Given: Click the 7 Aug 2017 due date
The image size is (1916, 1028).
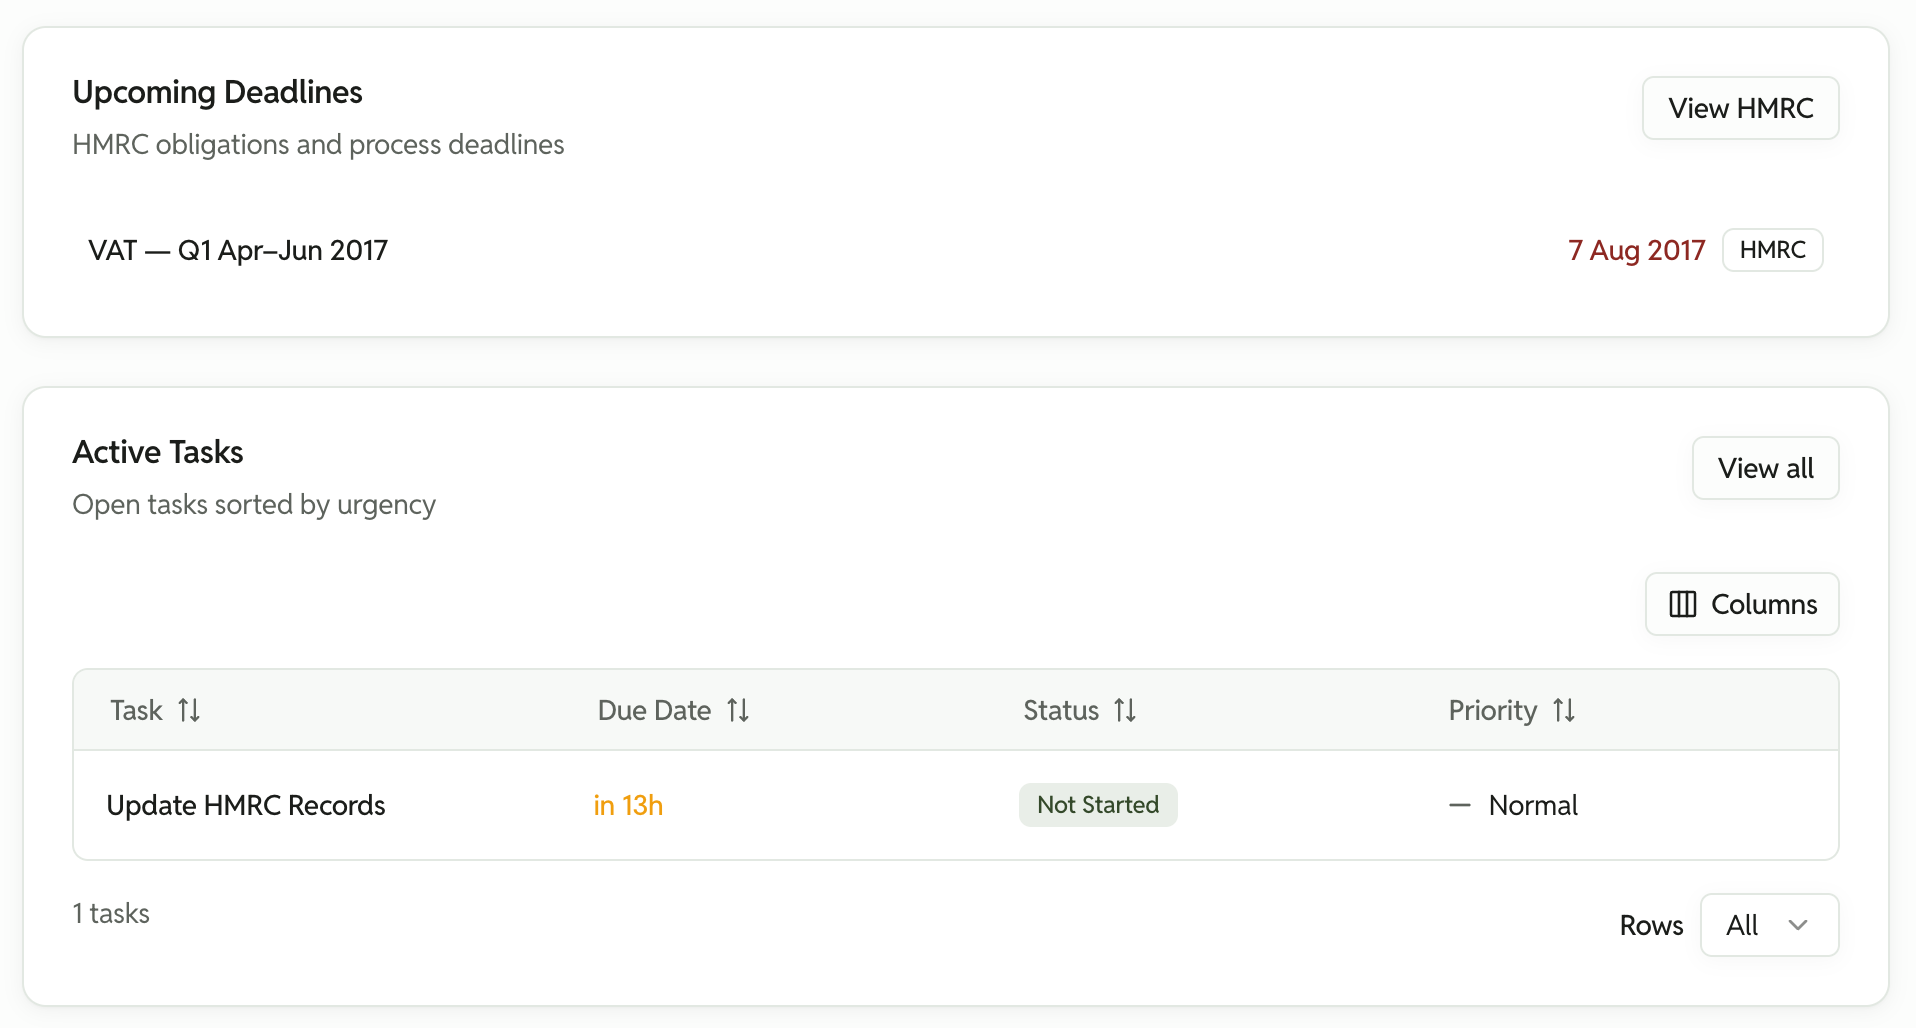Looking at the screenshot, I should point(1636,250).
